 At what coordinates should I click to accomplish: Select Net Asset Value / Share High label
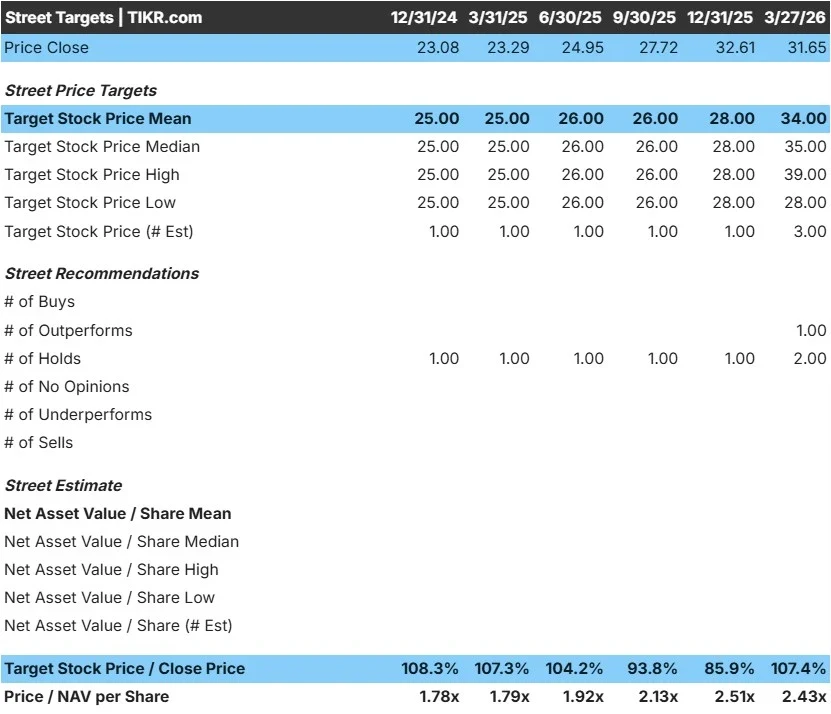tap(111, 570)
